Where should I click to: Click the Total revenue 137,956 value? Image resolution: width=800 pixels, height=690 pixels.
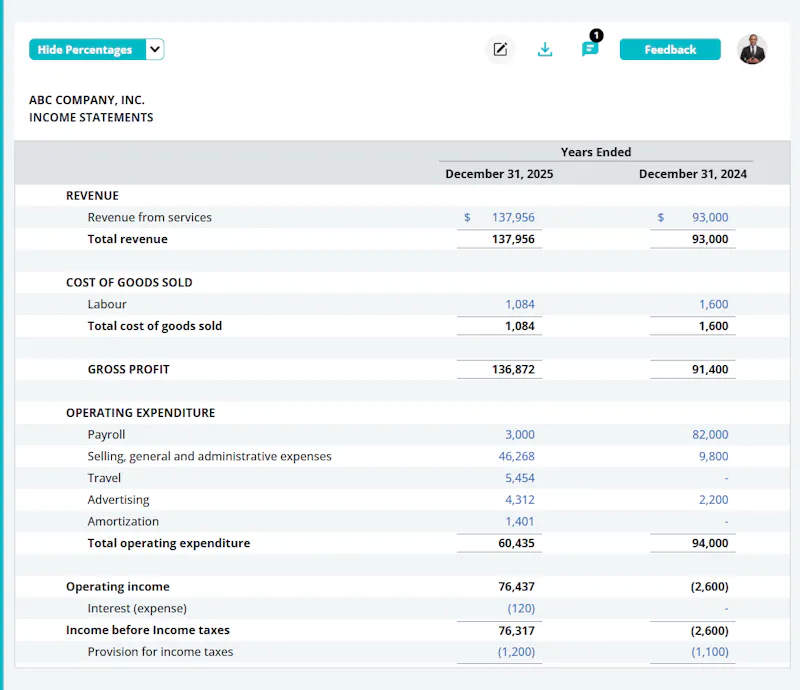pos(513,239)
